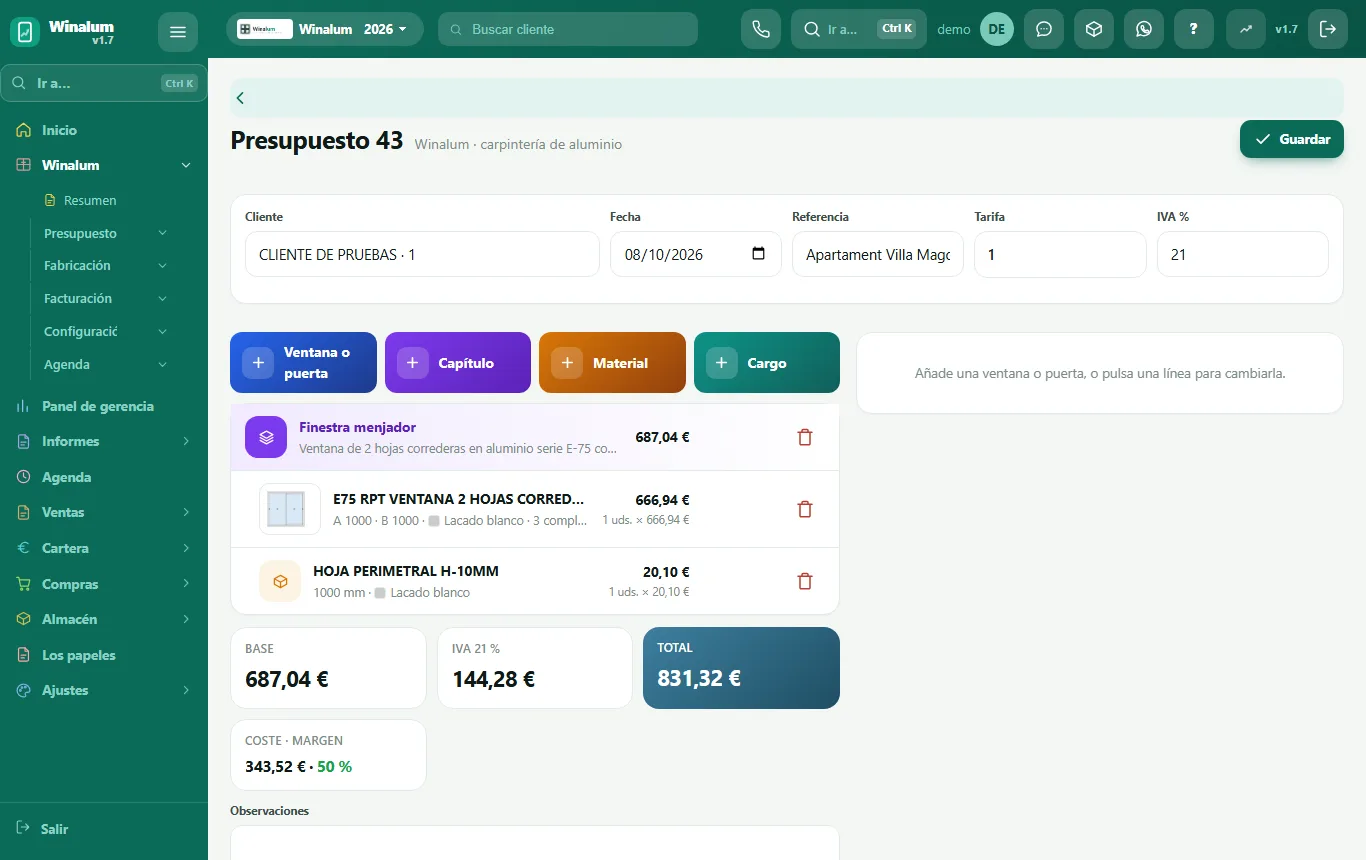1366x860 pixels.
Task: Open the Winalum 2026 company dropdown
Action: 325,29
